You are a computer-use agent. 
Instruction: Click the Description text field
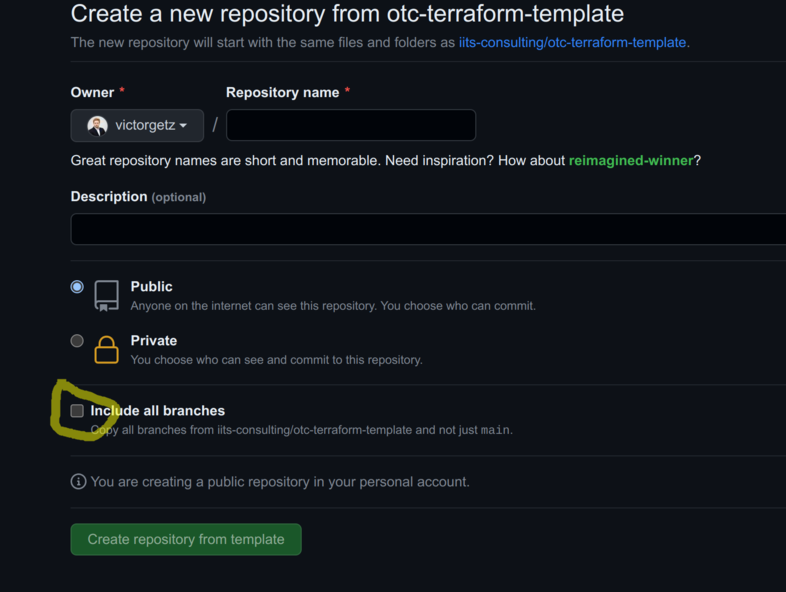[x=428, y=229]
